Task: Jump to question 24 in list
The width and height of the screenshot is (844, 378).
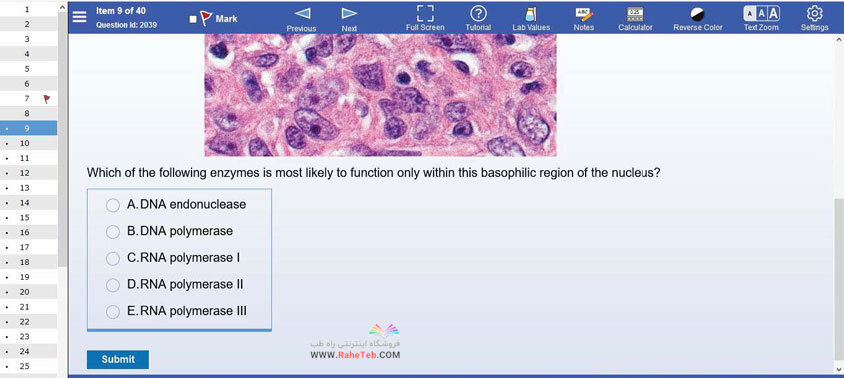Action: coord(29,352)
